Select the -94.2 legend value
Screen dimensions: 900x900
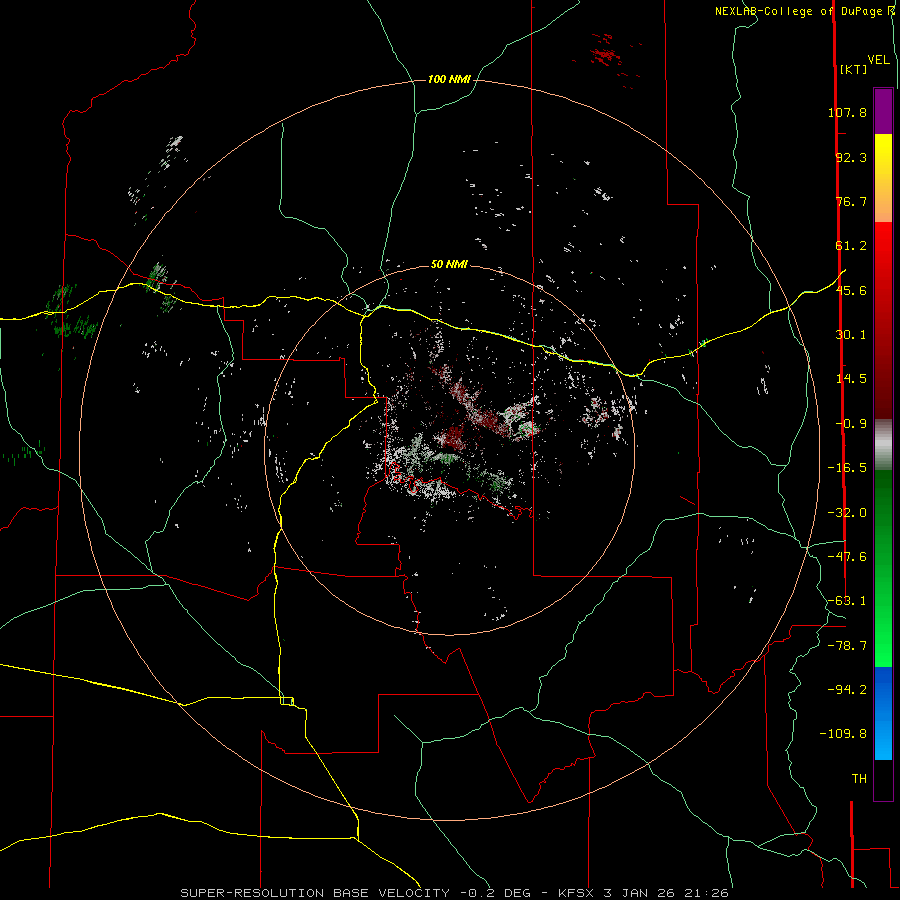pos(847,690)
